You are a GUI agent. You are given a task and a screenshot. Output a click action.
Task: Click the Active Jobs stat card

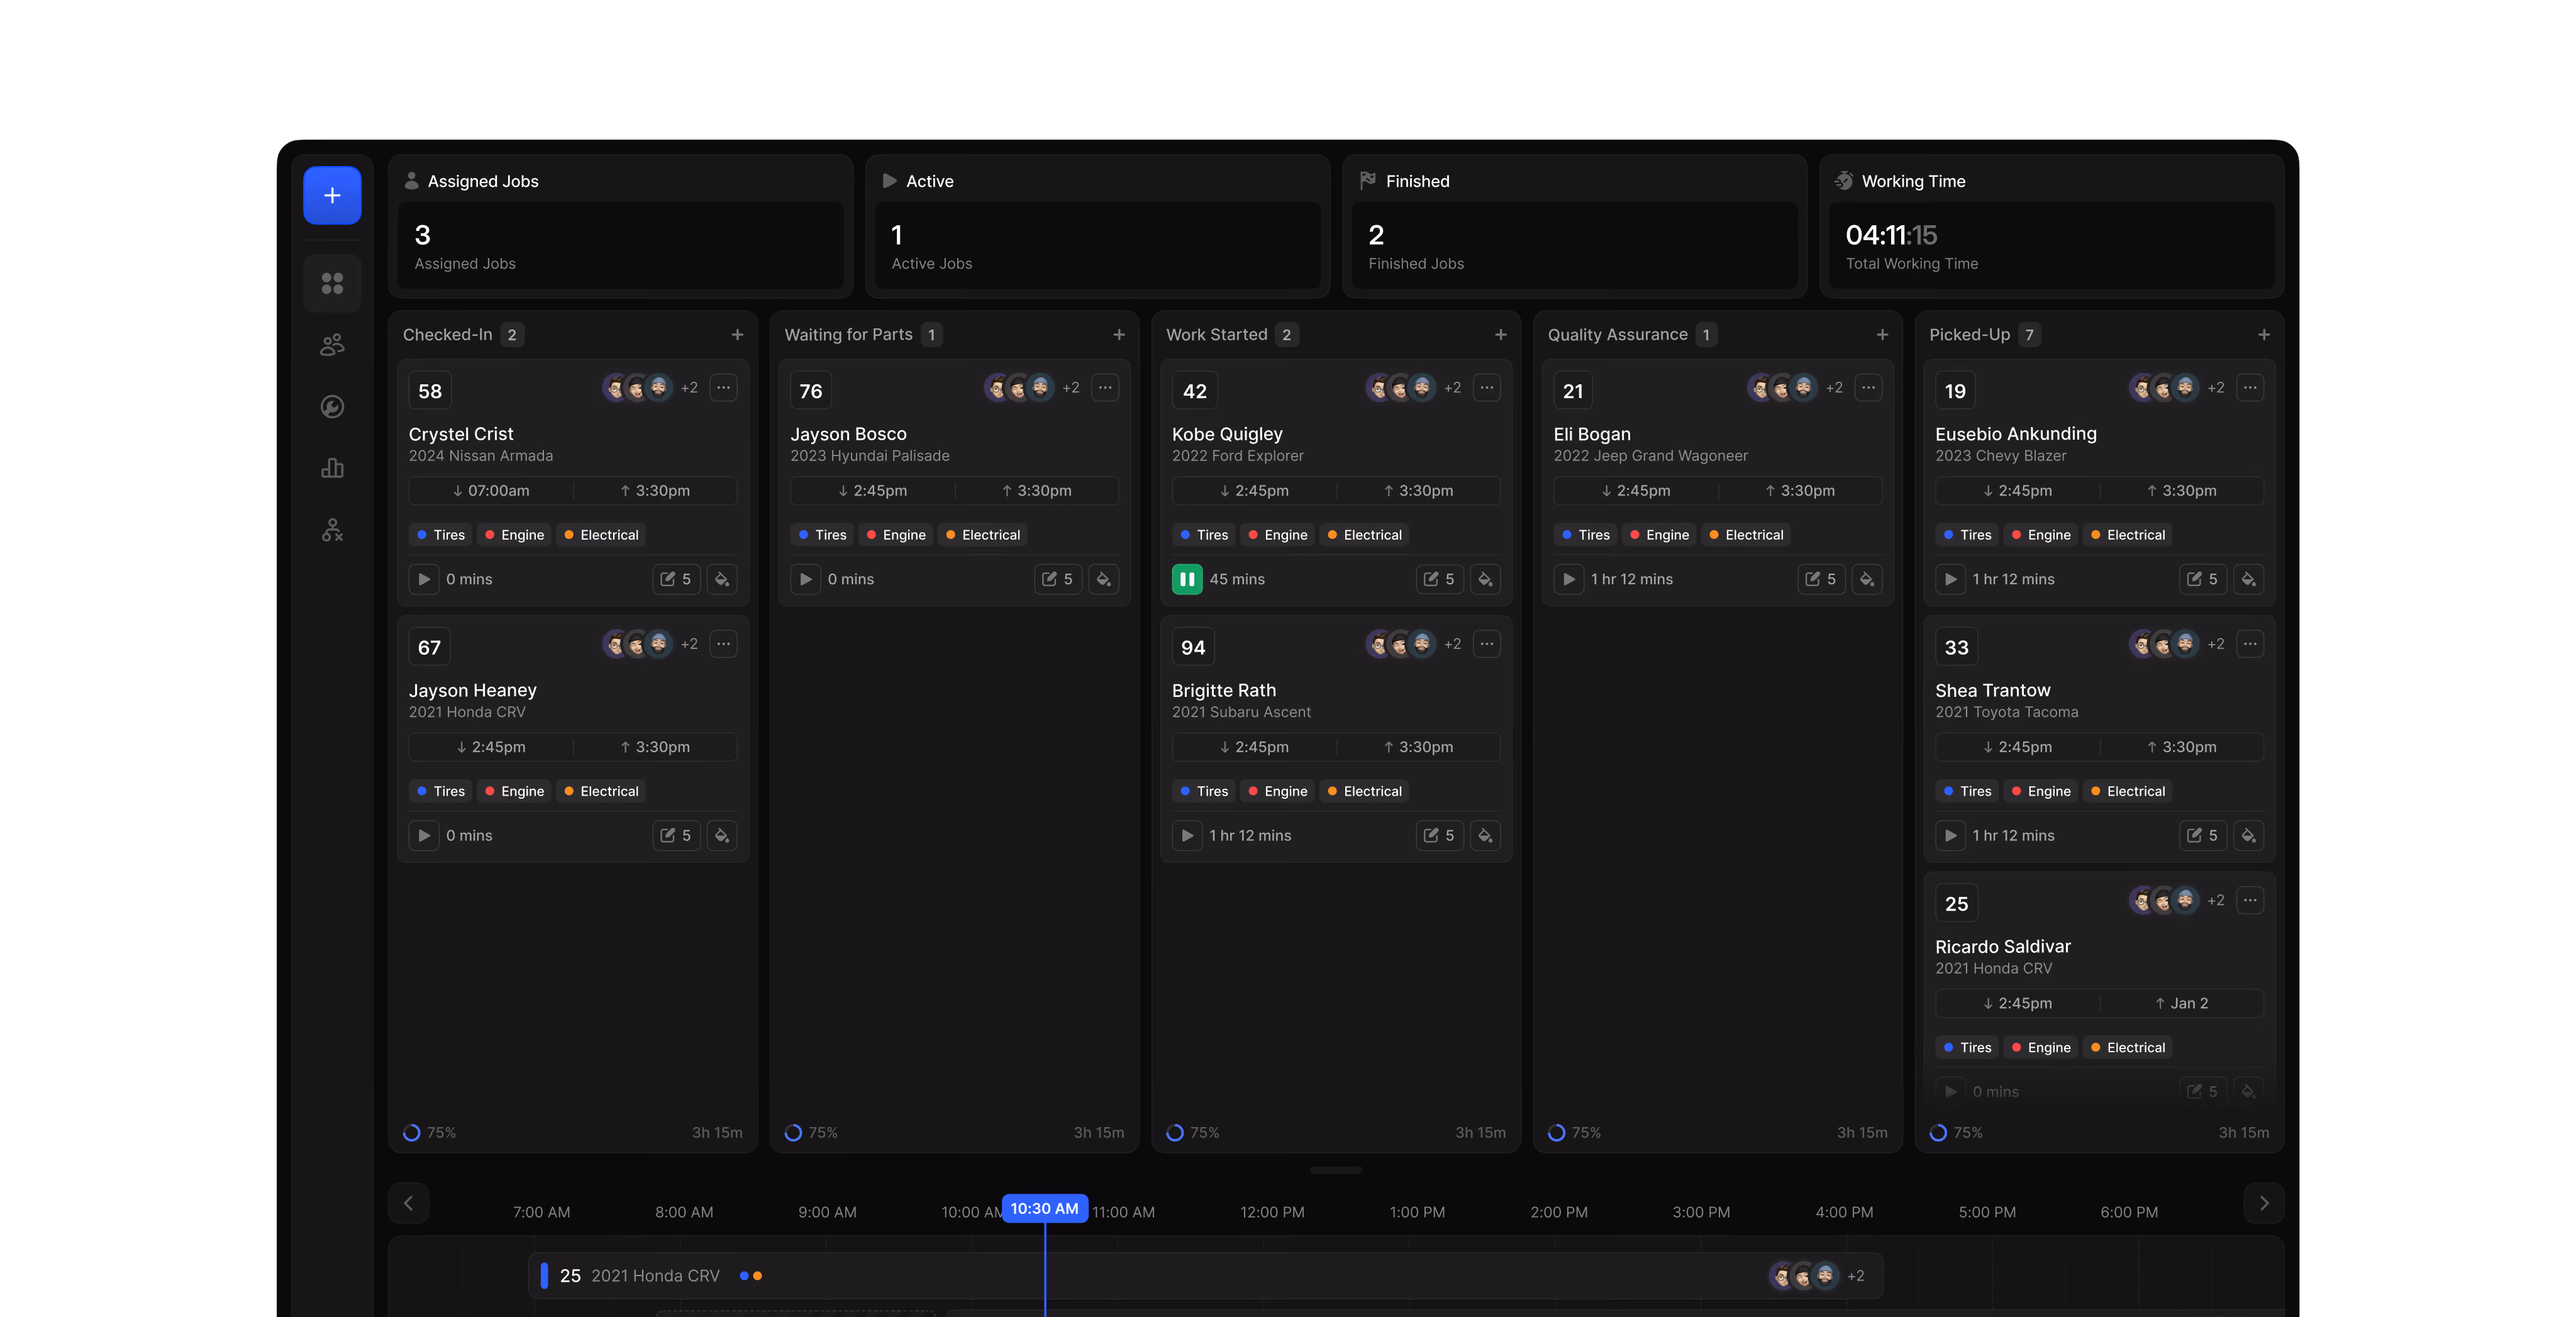1097,227
